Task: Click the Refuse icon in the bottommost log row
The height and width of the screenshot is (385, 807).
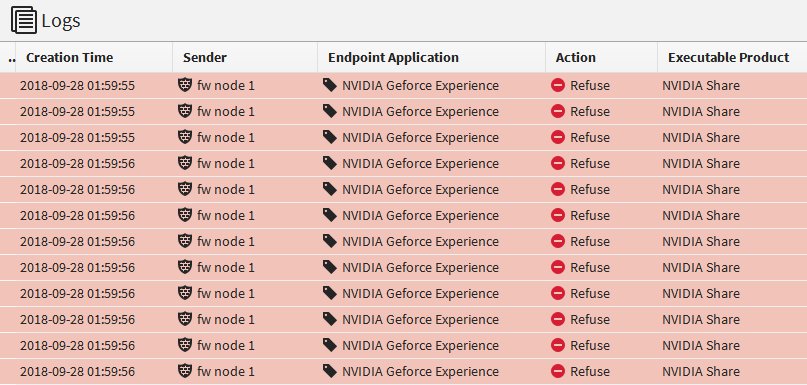Action: 558,371
